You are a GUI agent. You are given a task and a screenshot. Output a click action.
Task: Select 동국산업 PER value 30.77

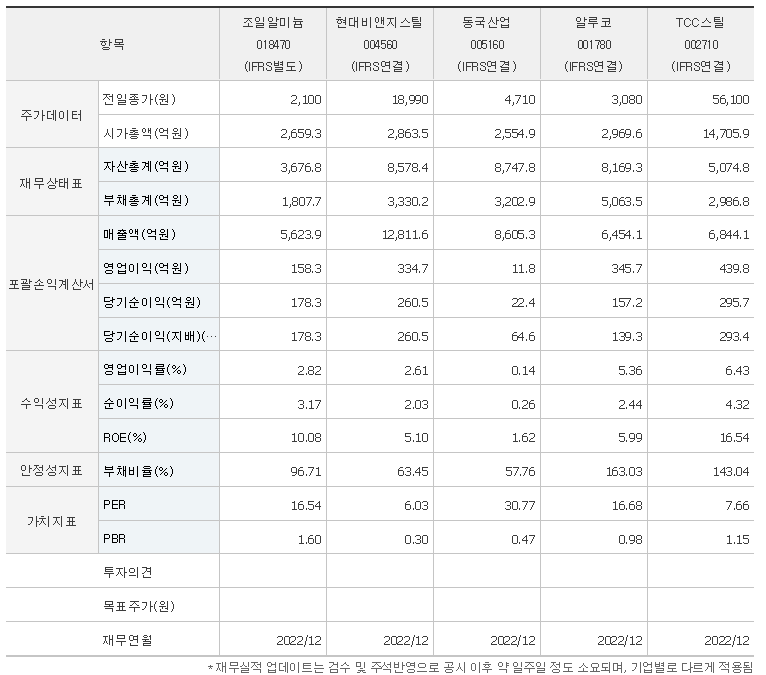520,506
